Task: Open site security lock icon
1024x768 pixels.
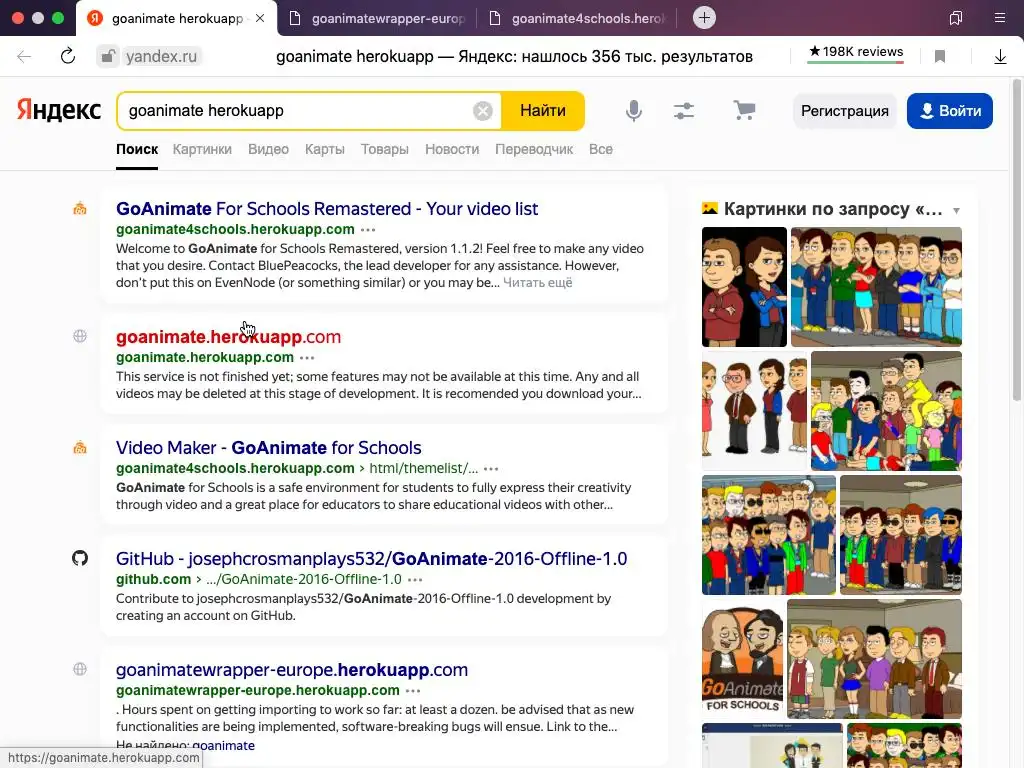Action: click(x=108, y=56)
